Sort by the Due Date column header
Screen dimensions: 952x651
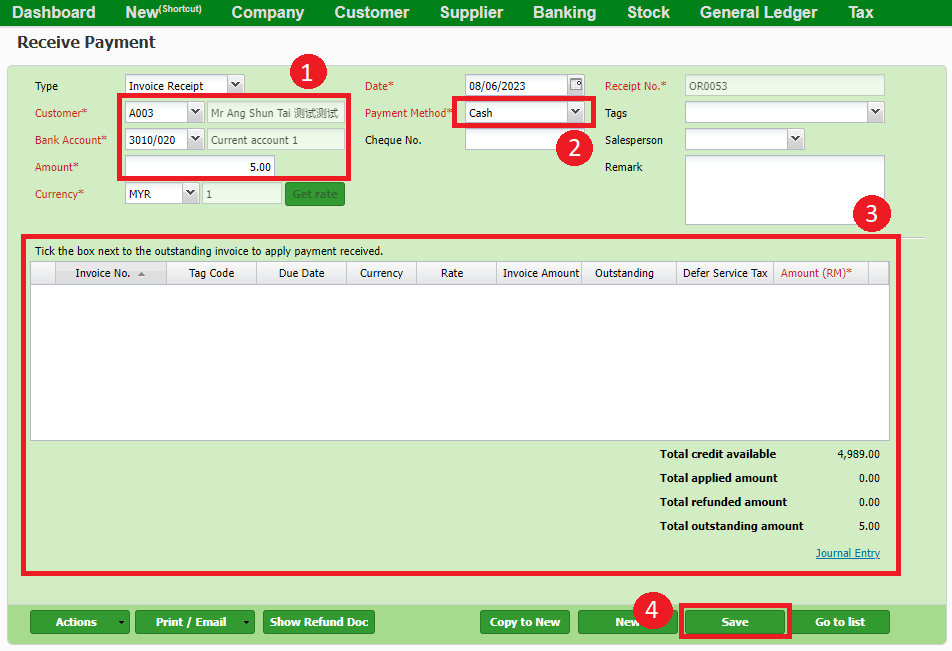(x=301, y=273)
